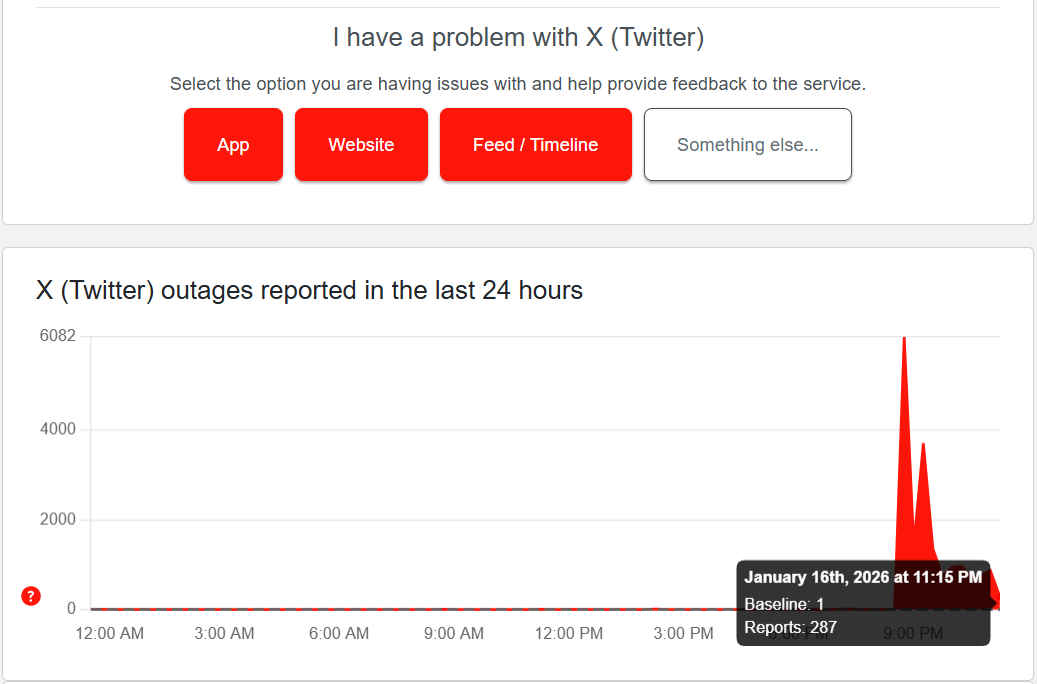
Task: Click the 3:00 AM axis label
Action: coord(224,633)
